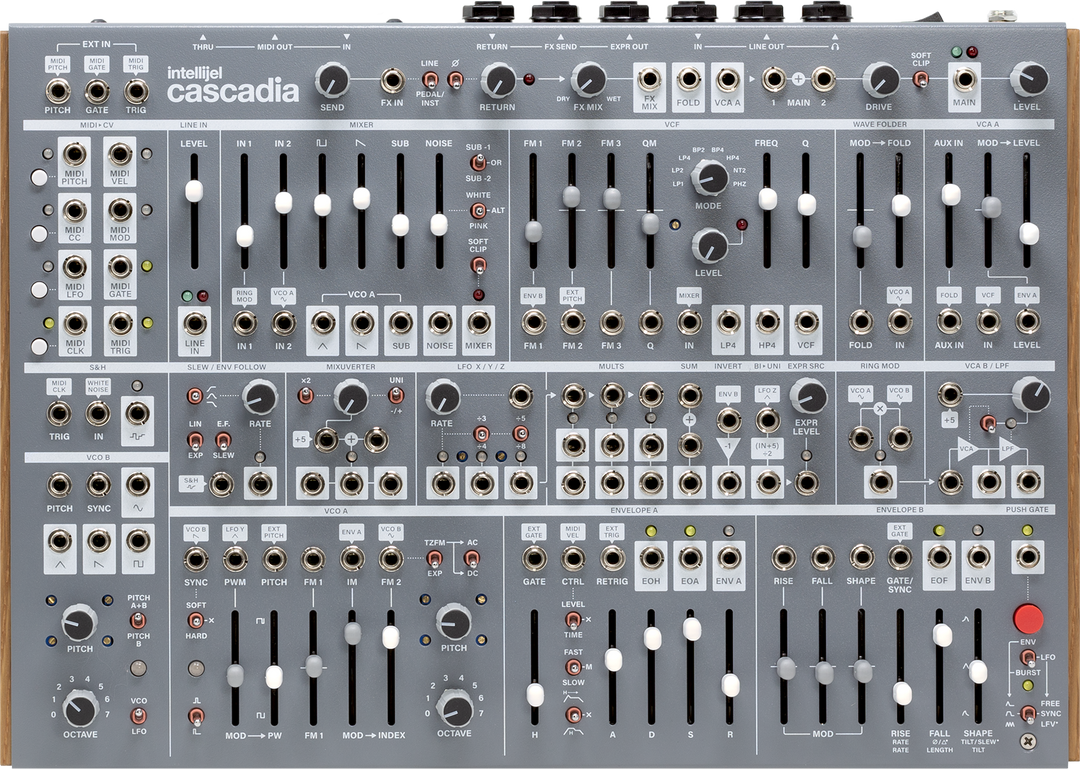Click the mixer IN 1 slider cap
This screenshot has height=770, width=1080.
pos(245,236)
